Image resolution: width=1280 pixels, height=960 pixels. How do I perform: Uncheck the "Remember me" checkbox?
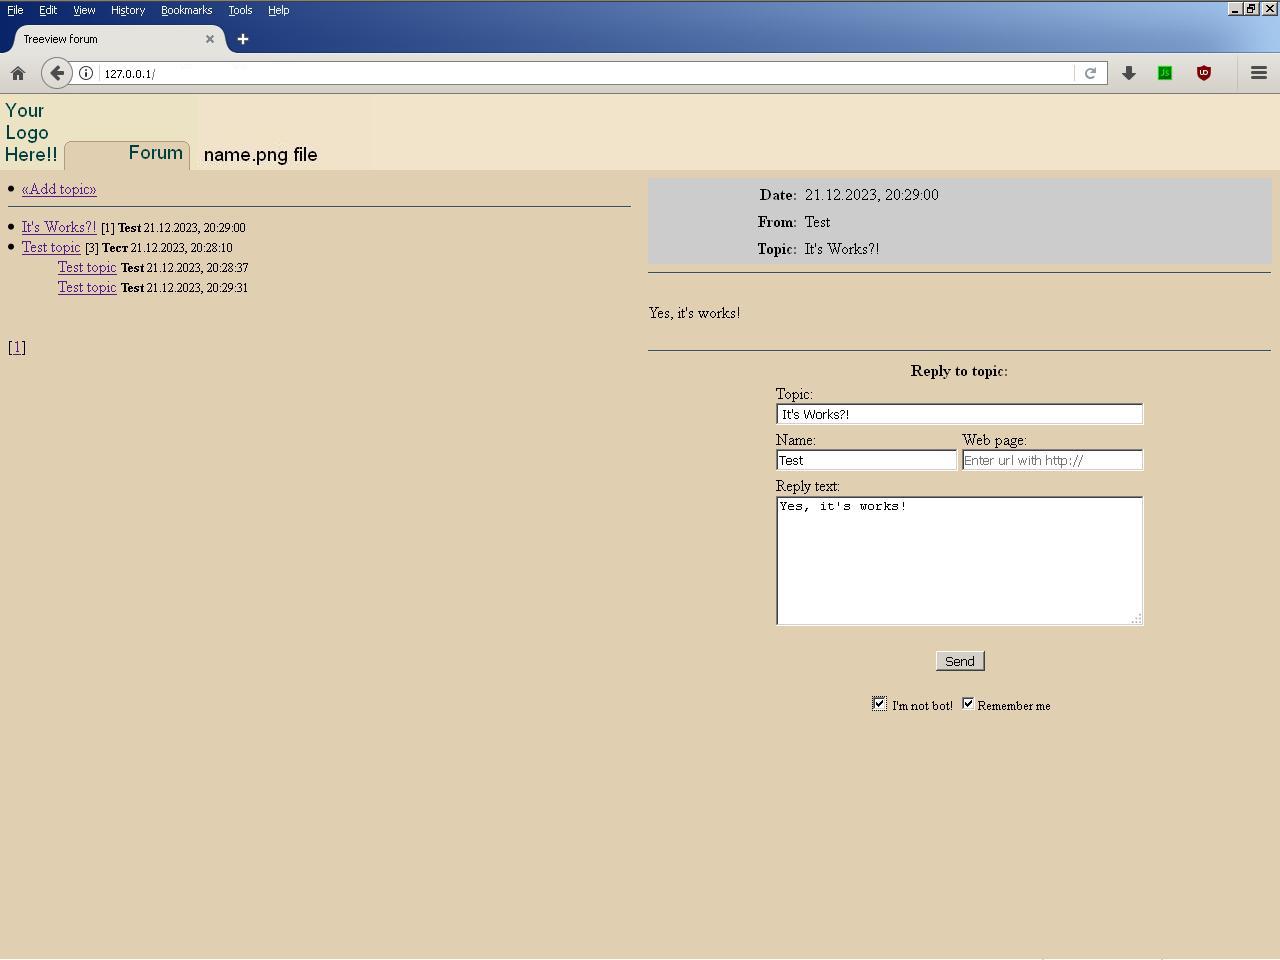(968, 704)
